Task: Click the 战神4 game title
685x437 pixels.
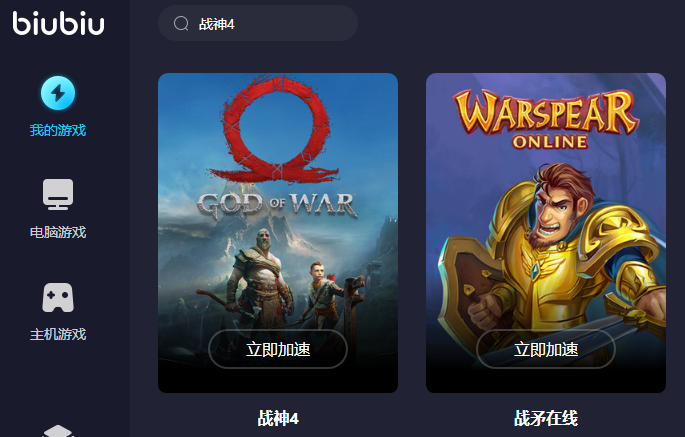Action: 278,418
